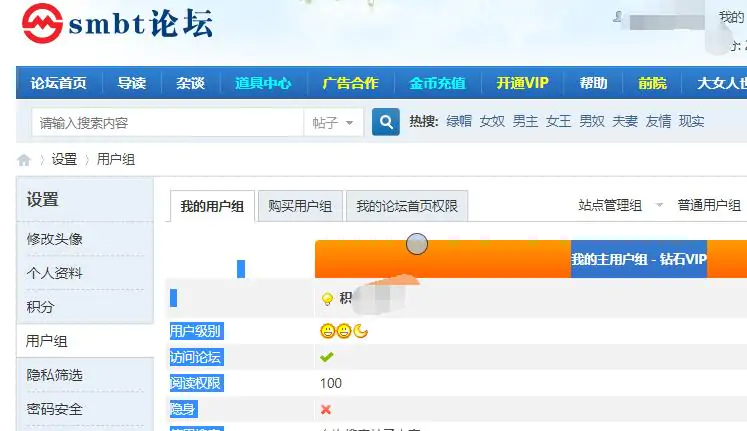Click hot search term 绿帽
Viewport: 747px width, 431px height.
459,121
